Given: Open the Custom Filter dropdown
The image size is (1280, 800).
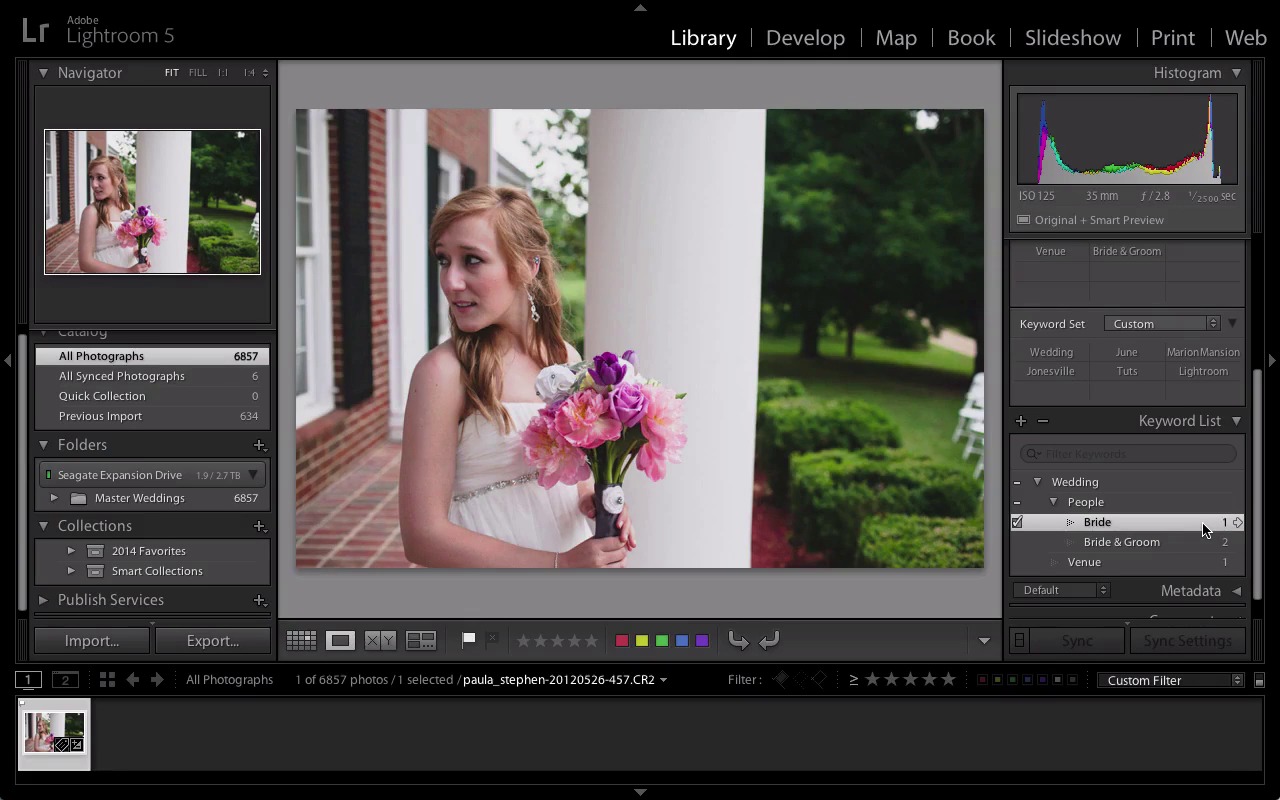Looking at the screenshot, I should (x=1170, y=681).
